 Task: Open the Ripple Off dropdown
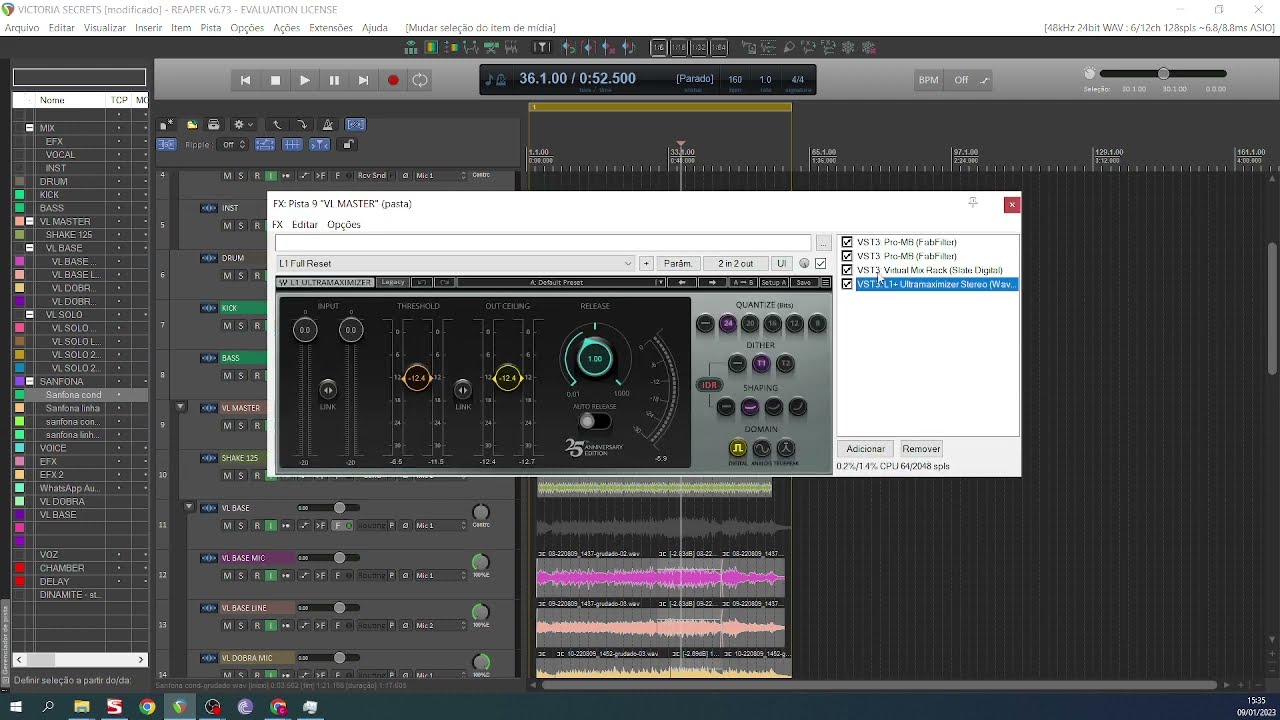[x=233, y=145]
